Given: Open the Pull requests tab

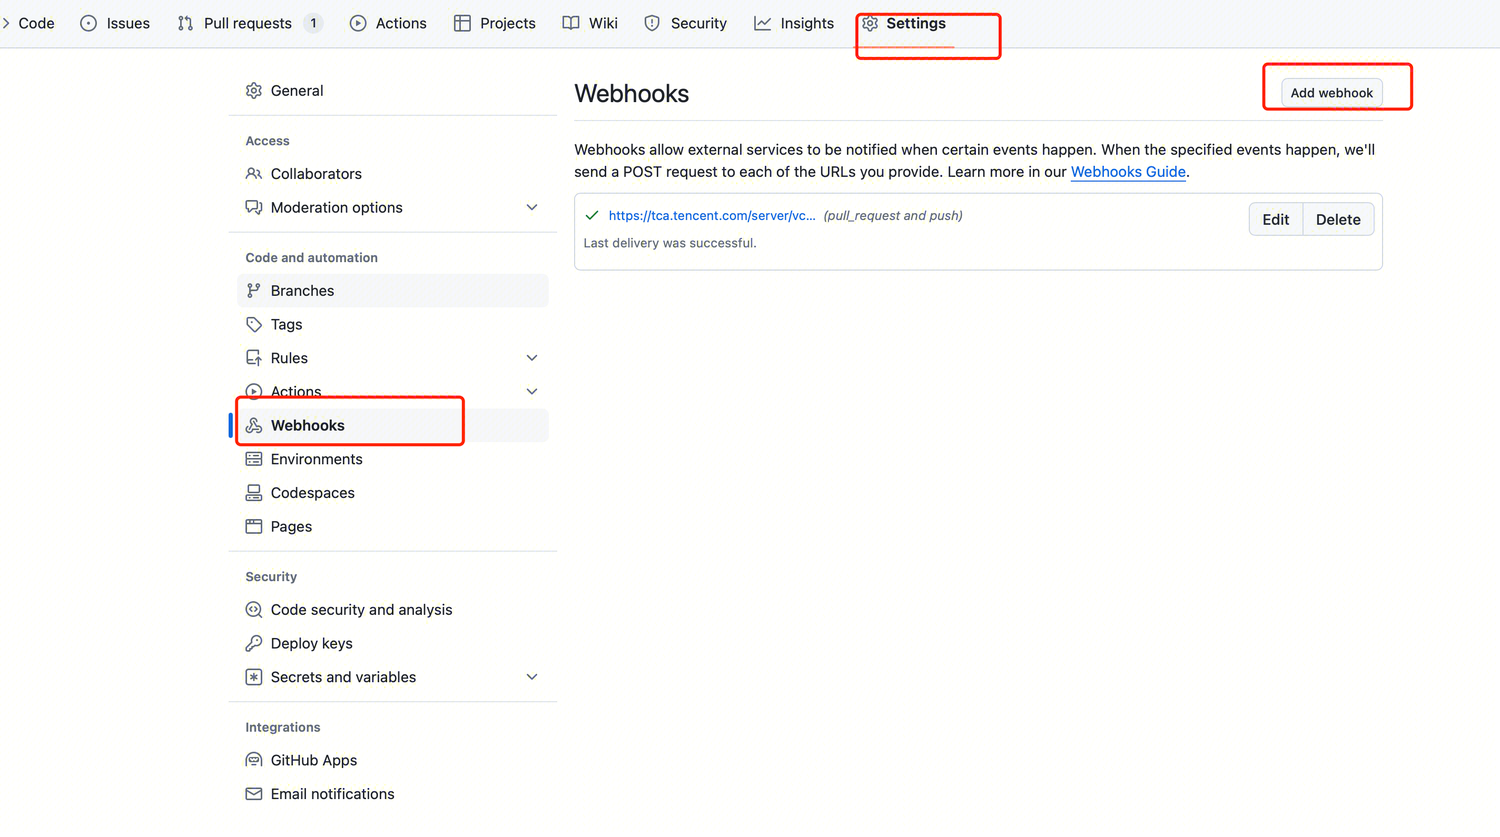Looking at the screenshot, I should point(249,23).
